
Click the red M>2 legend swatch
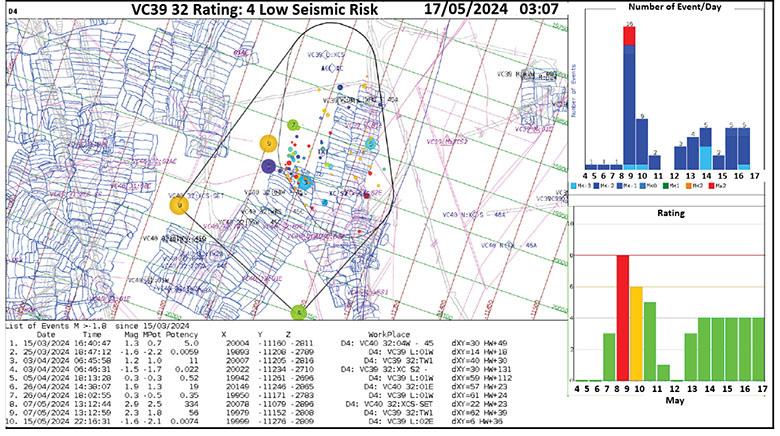click(711, 186)
